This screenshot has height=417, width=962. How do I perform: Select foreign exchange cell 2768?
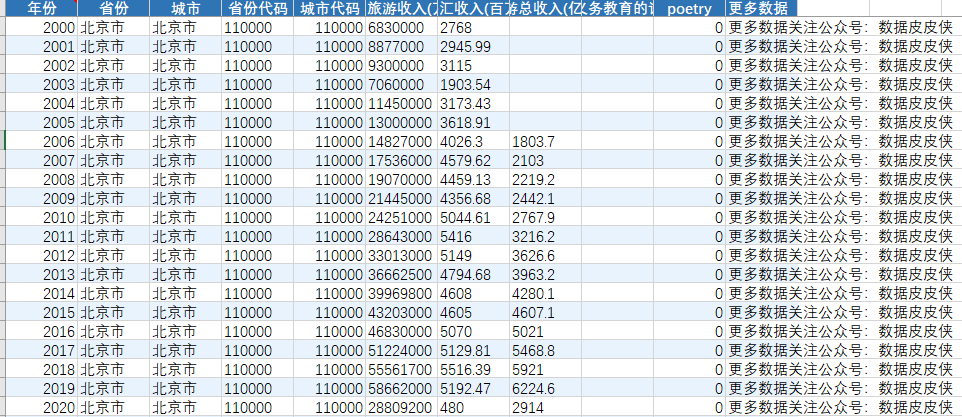473,28
